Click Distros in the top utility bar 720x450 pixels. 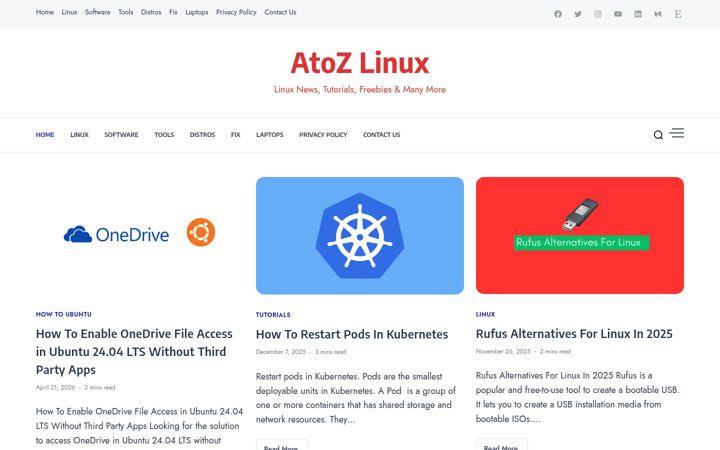(x=151, y=12)
